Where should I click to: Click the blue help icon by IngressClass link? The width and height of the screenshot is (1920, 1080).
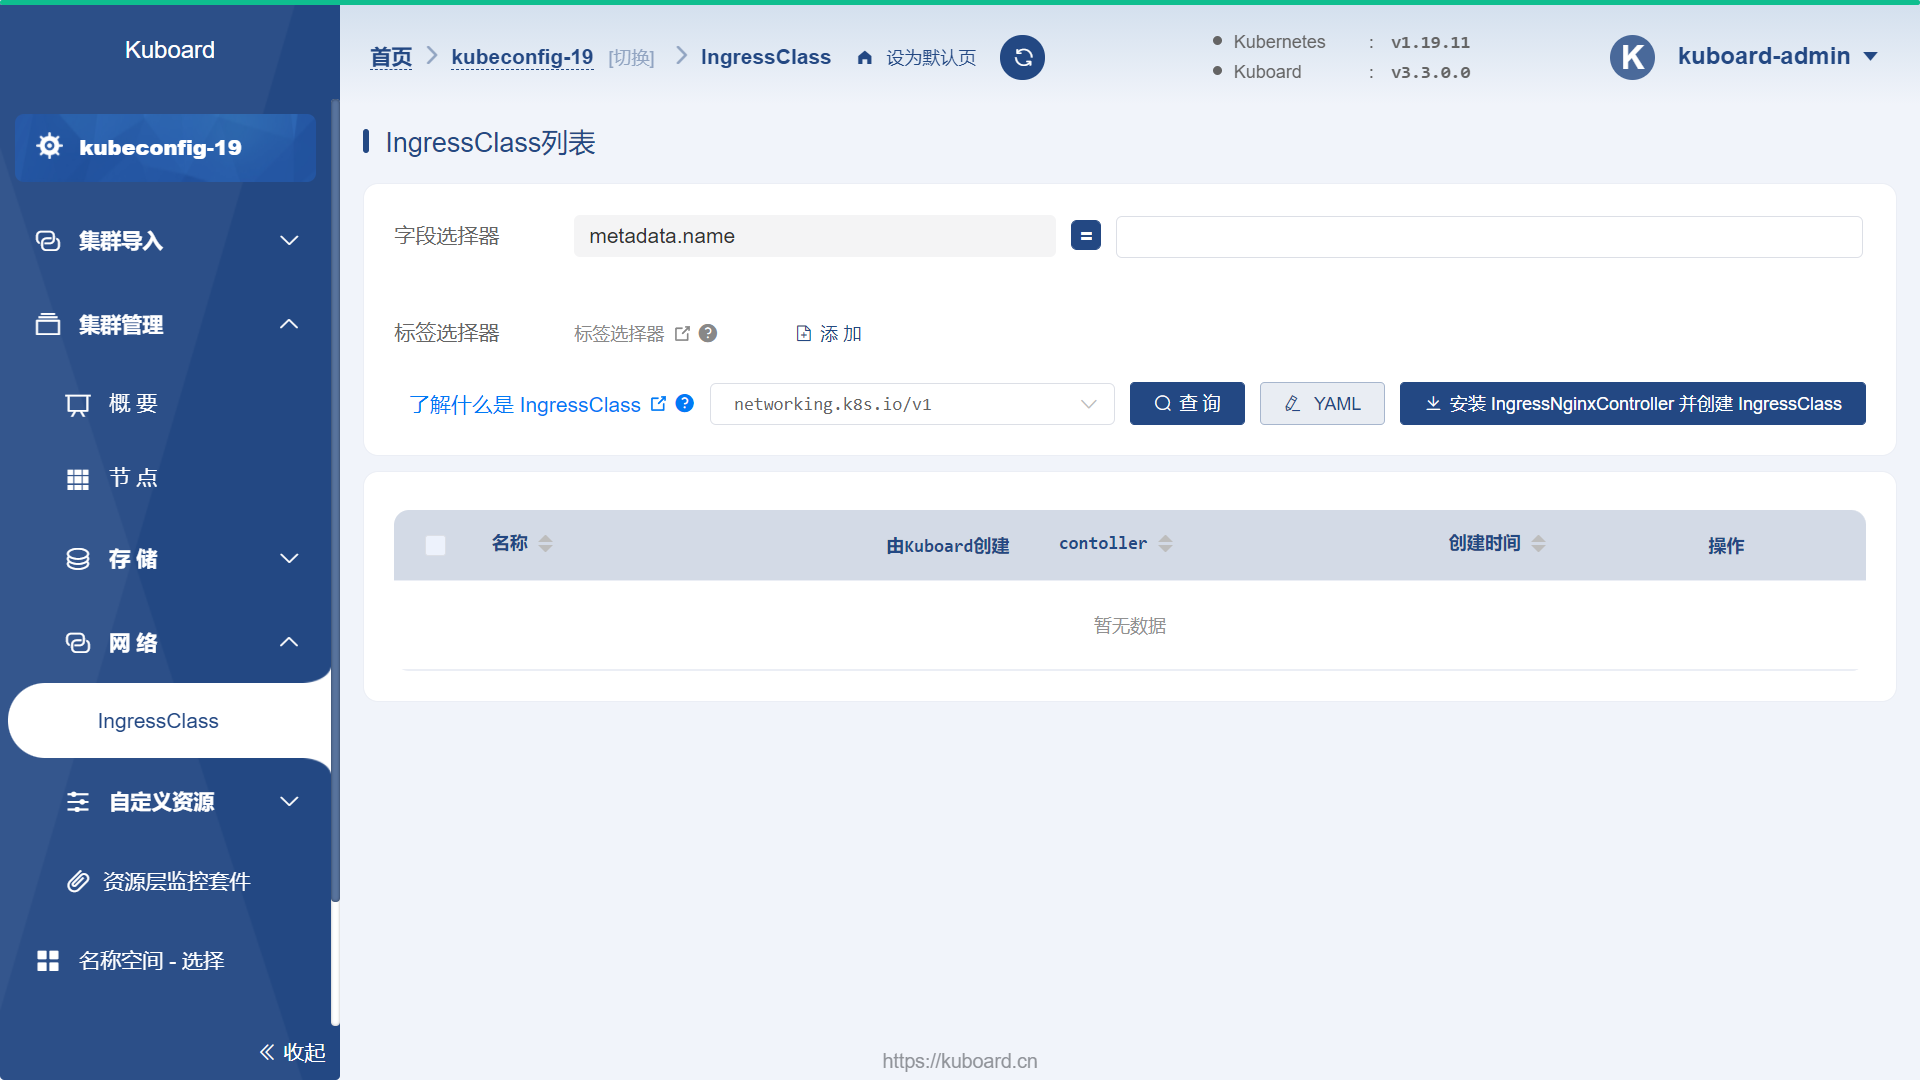click(x=685, y=403)
